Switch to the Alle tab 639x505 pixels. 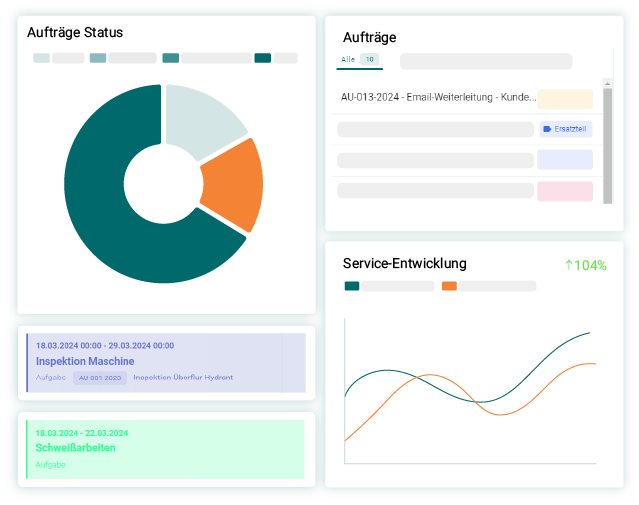[348, 60]
